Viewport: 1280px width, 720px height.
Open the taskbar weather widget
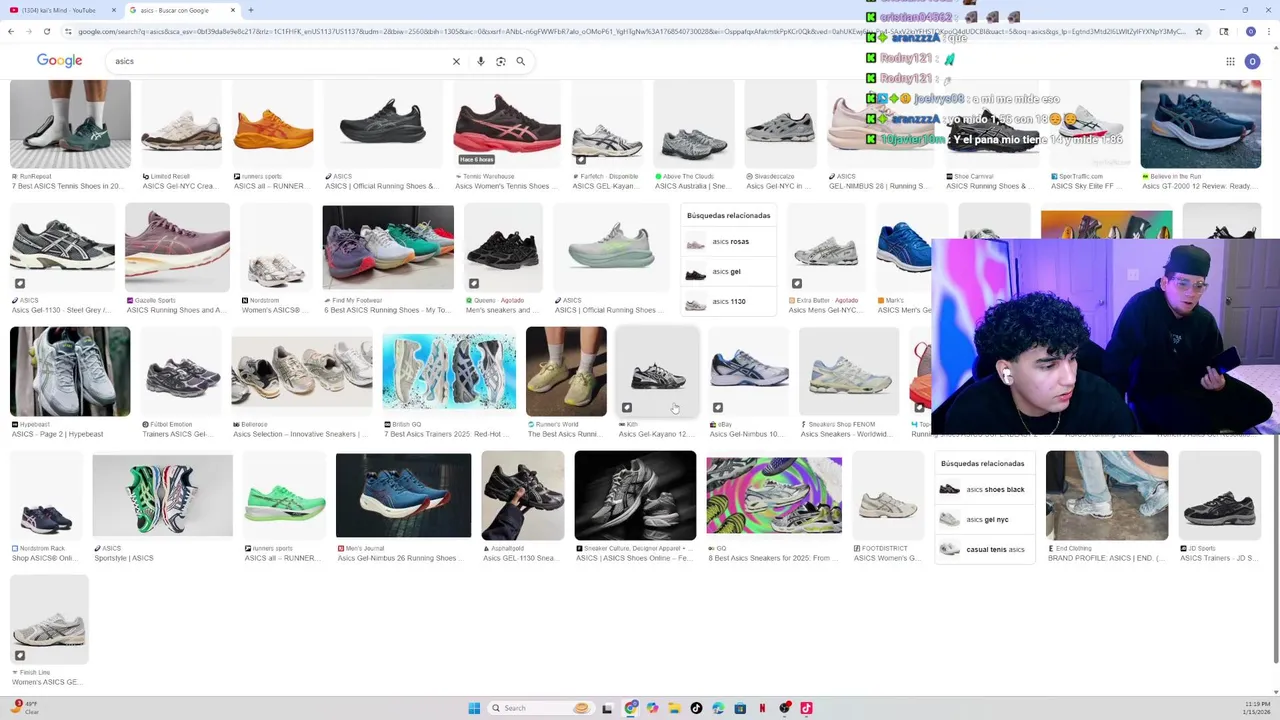(24, 708)
